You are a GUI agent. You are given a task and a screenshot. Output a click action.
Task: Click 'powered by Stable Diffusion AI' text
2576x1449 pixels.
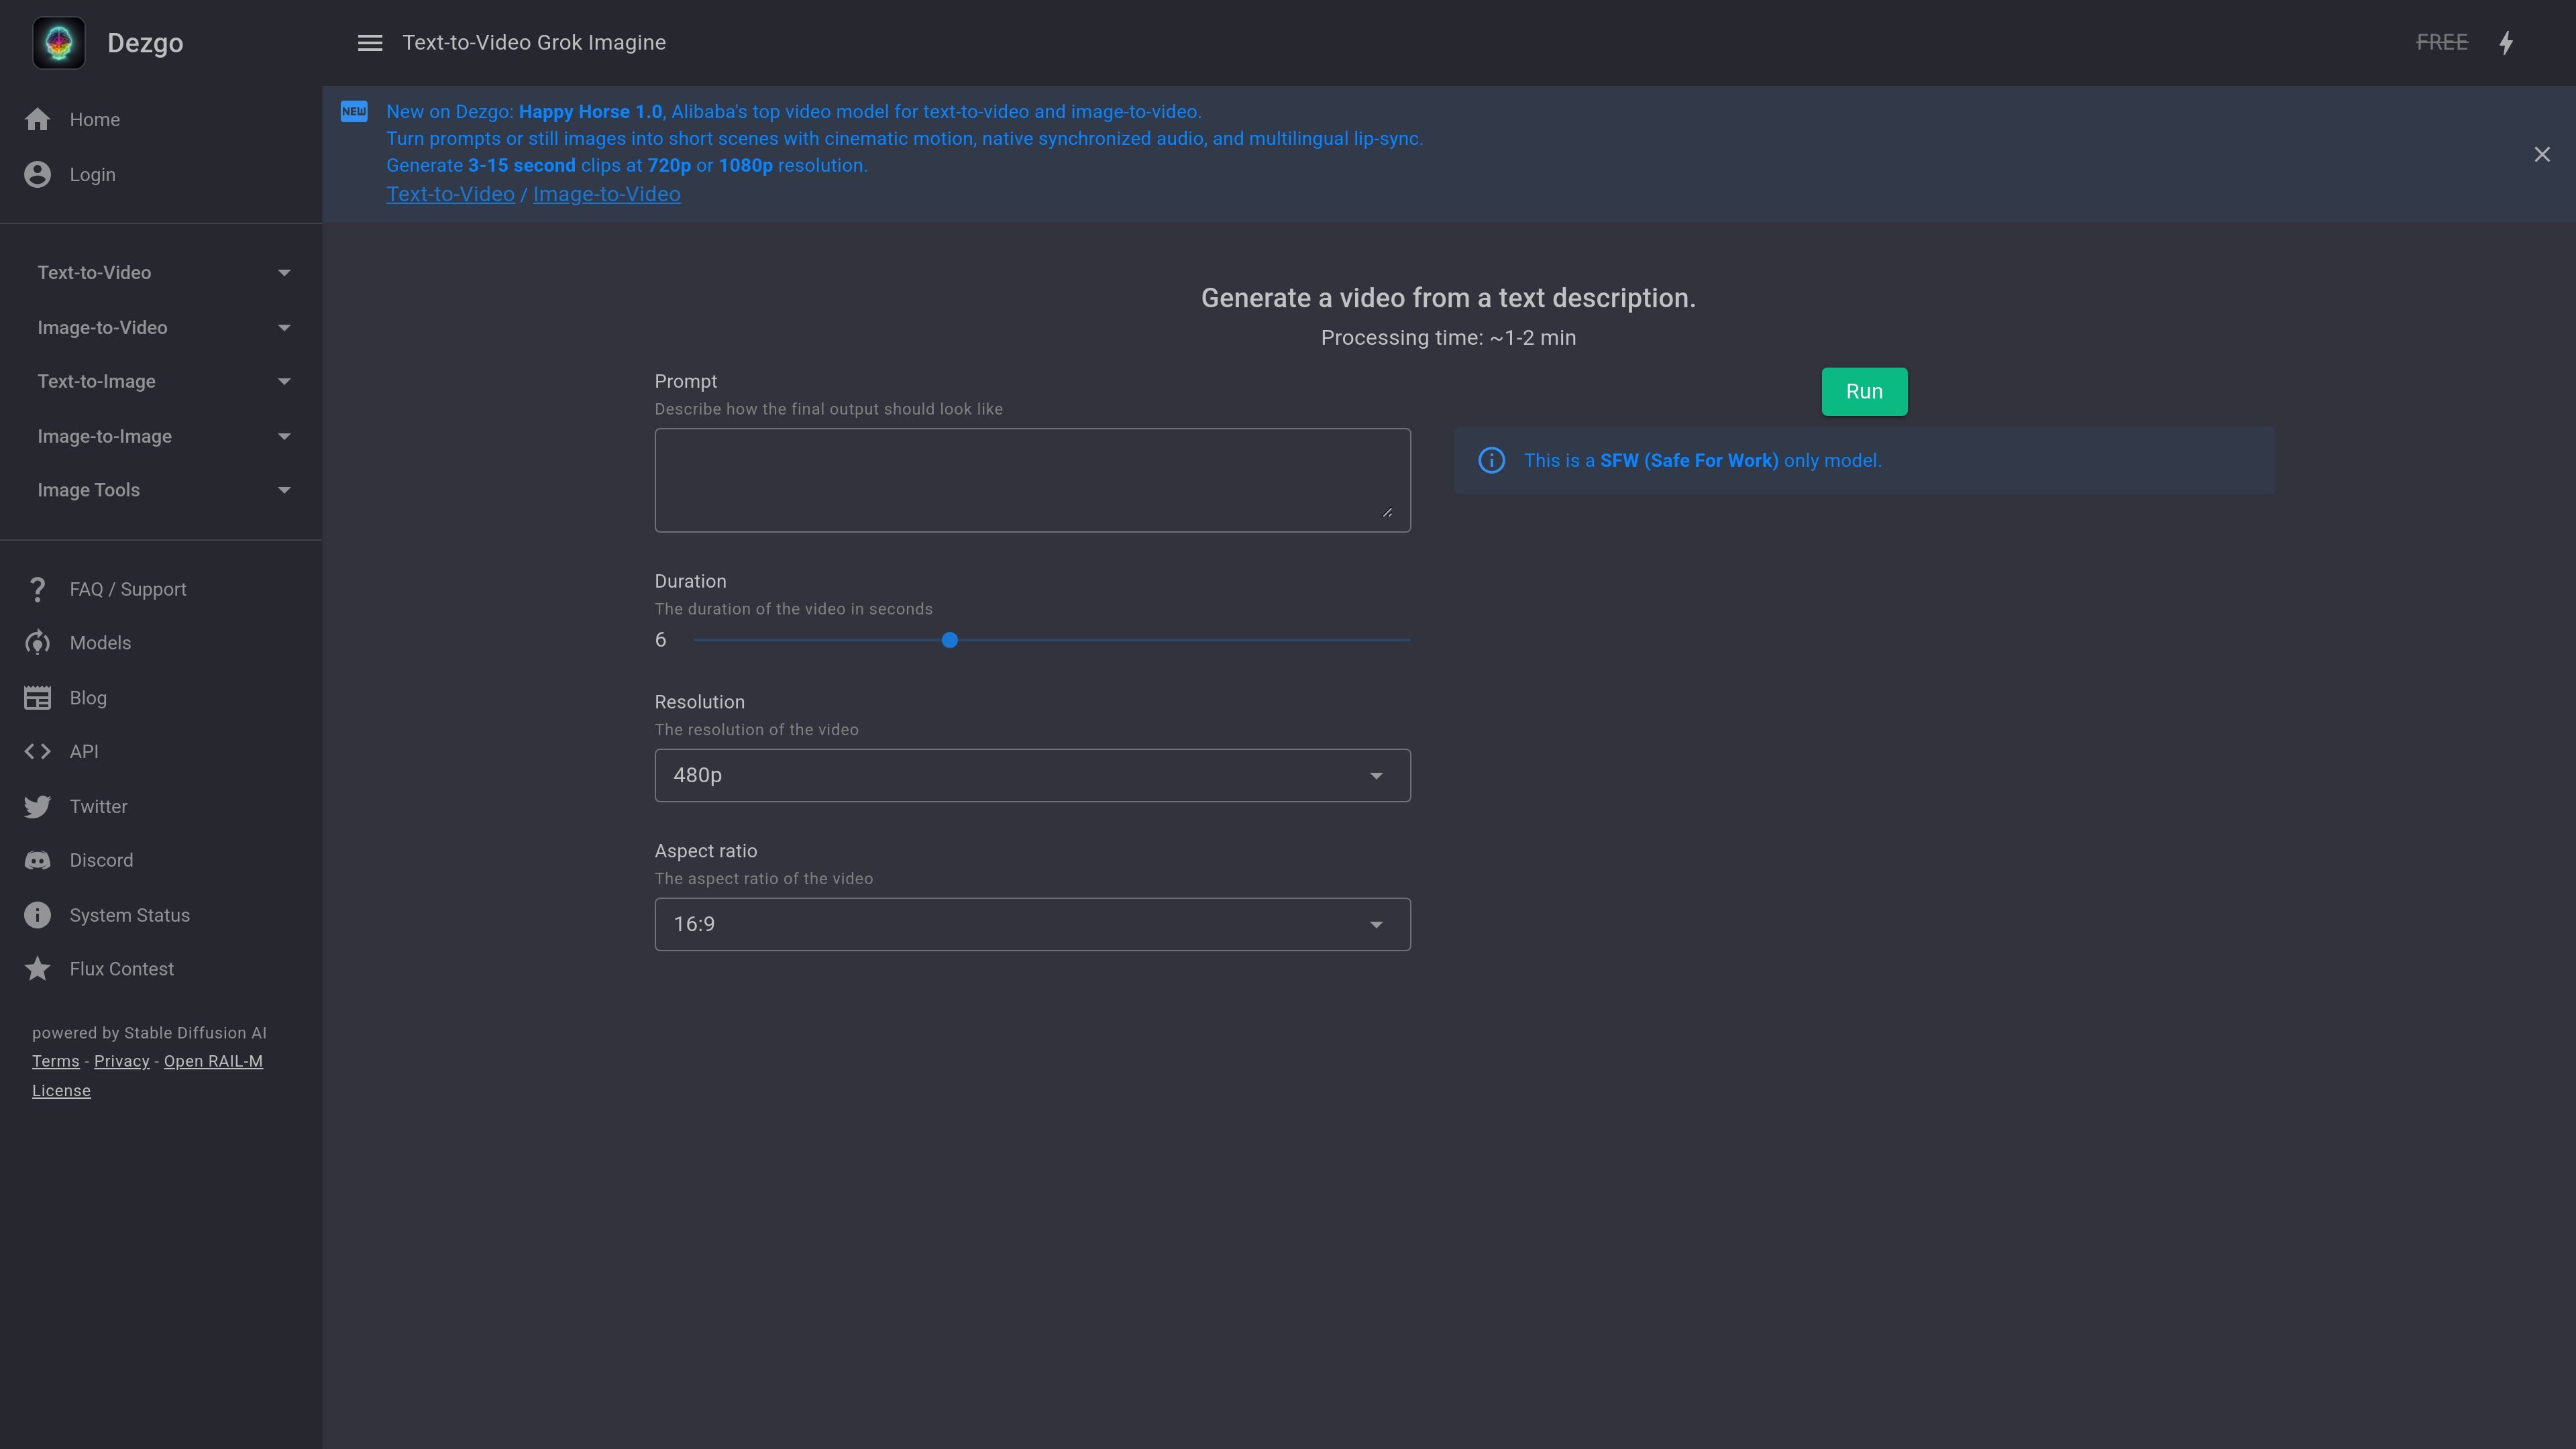point(149,1033)
